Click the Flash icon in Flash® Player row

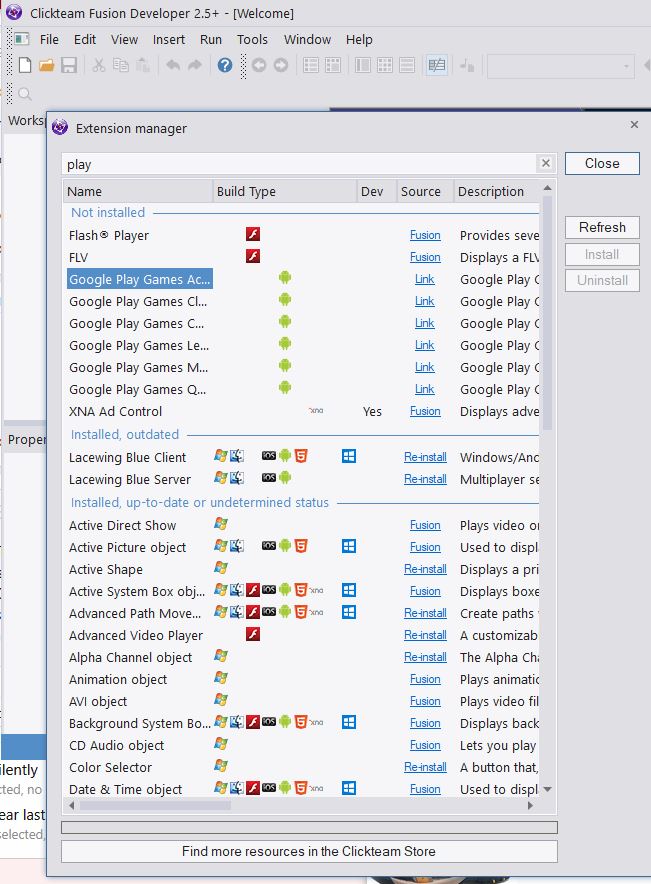(x=253, y=235)
